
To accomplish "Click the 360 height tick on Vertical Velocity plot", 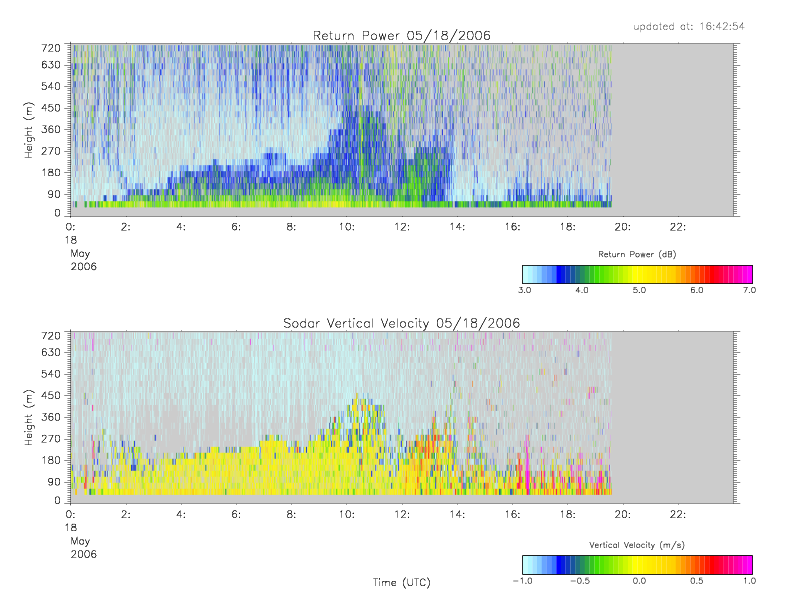I will coord(51,417).
